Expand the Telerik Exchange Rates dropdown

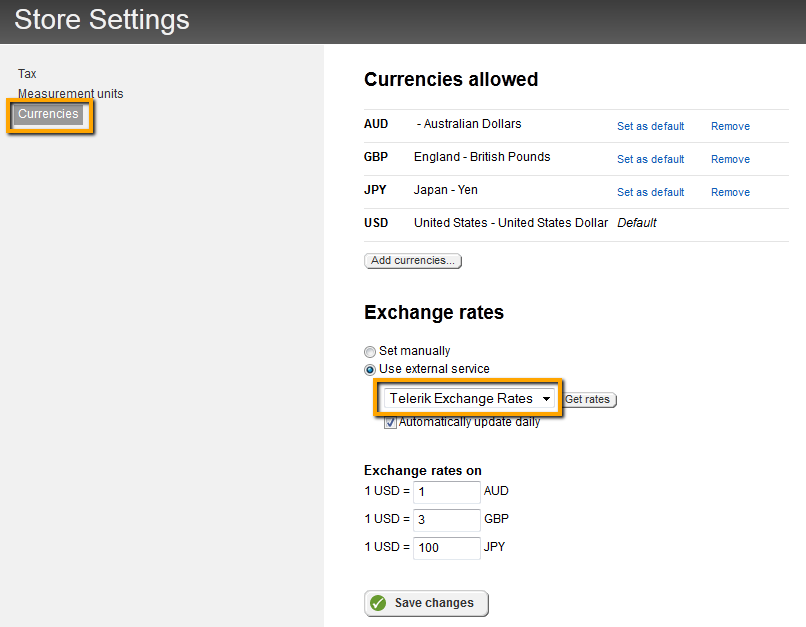469,399
